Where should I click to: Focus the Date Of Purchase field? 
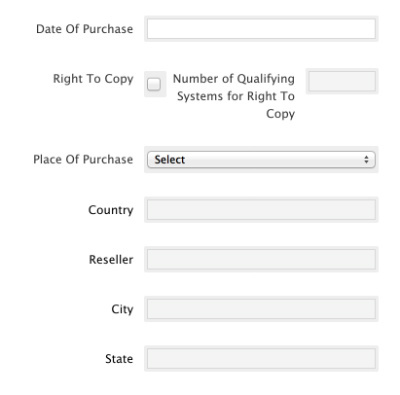click(x=261, y=29)
